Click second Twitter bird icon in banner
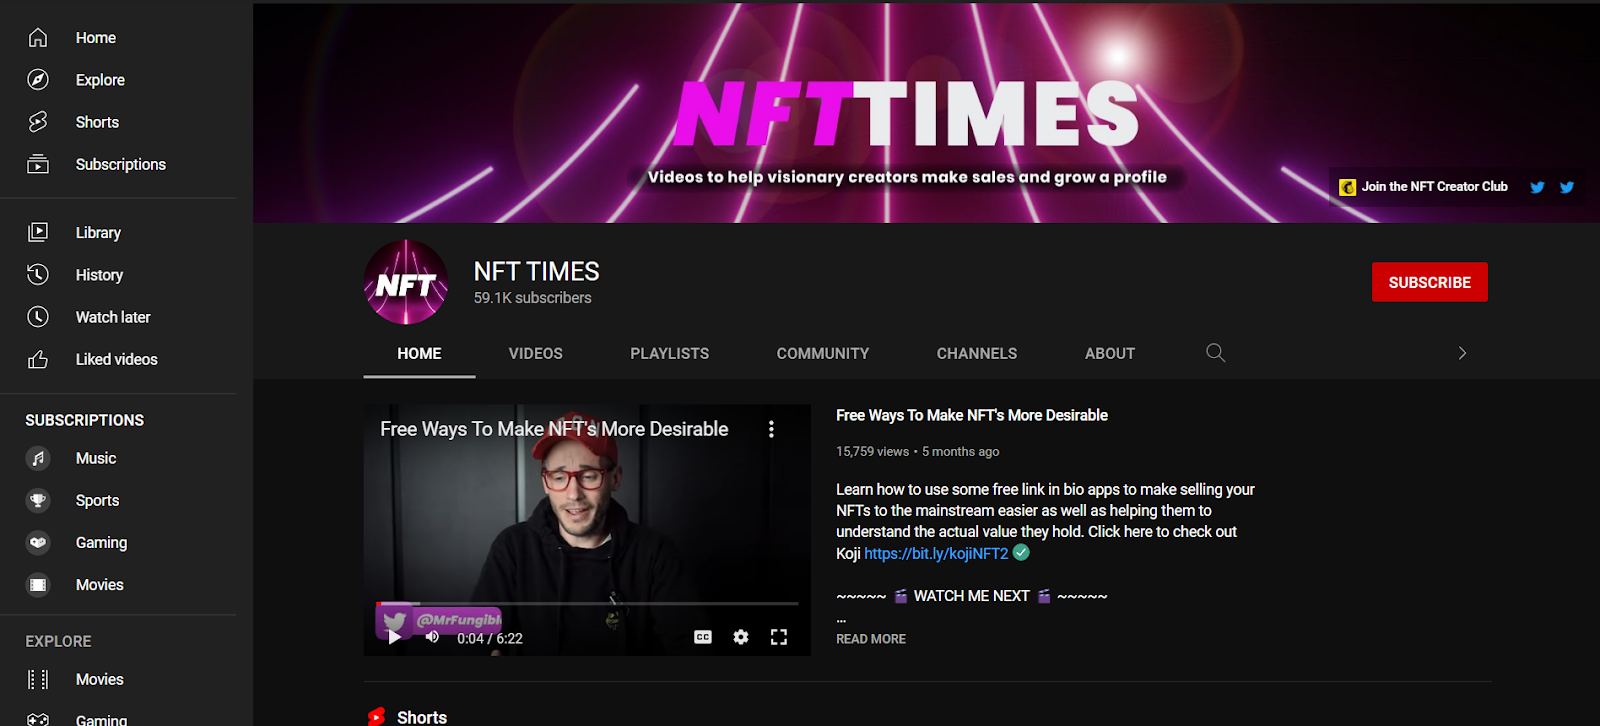1600x726 pixels. point(1567,187)
